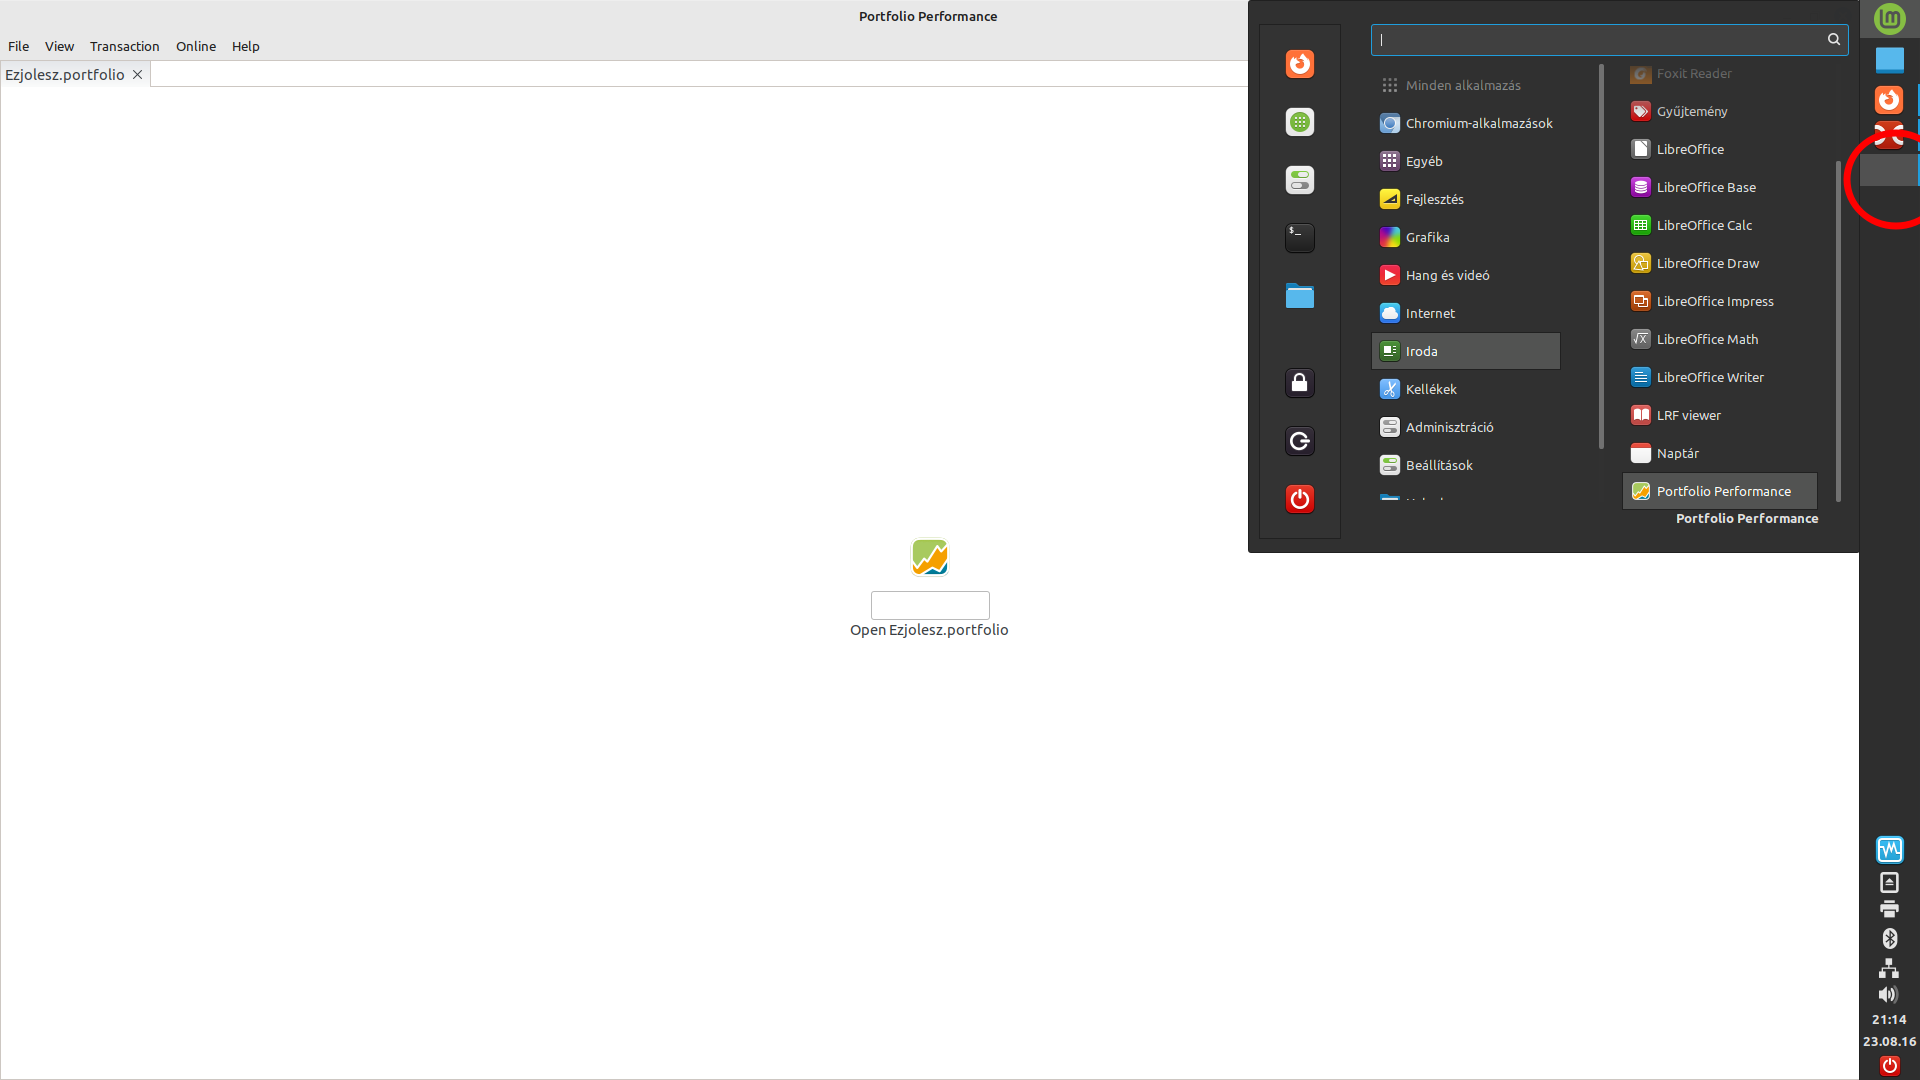Screen dimensions: 1920x1080
Task: Lock the screen using the padlock icon
Action: tap(1299, 383)
